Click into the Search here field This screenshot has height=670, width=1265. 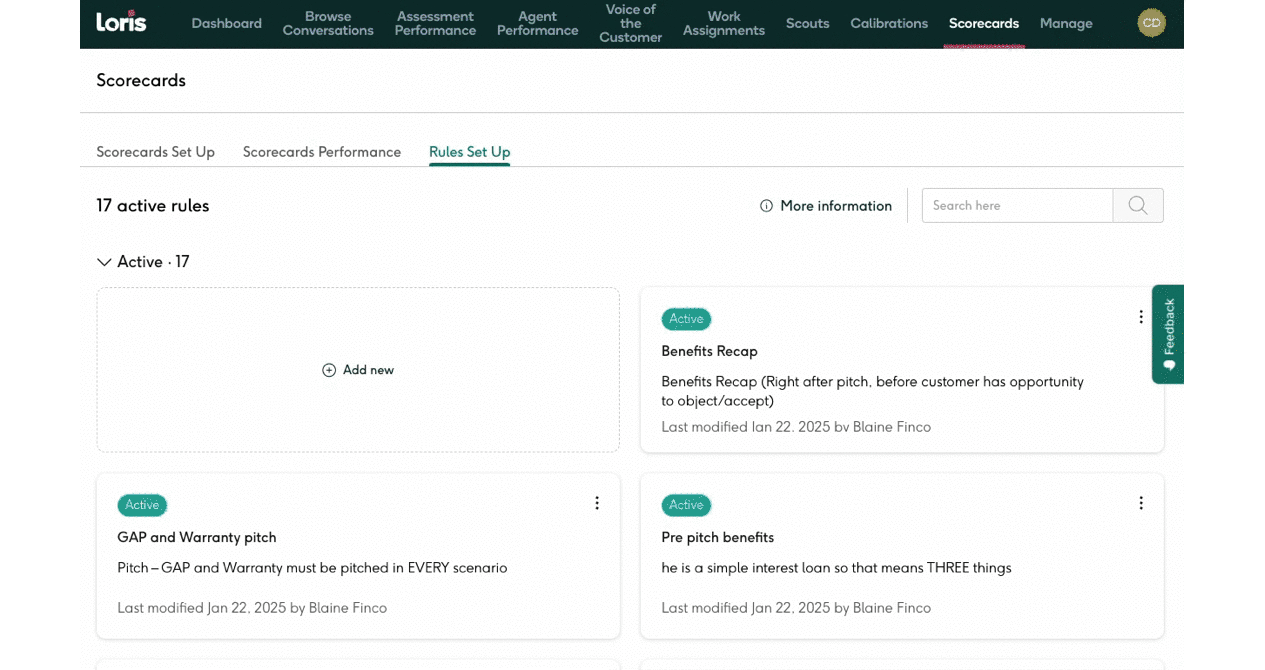click(x=1017, y=205)
